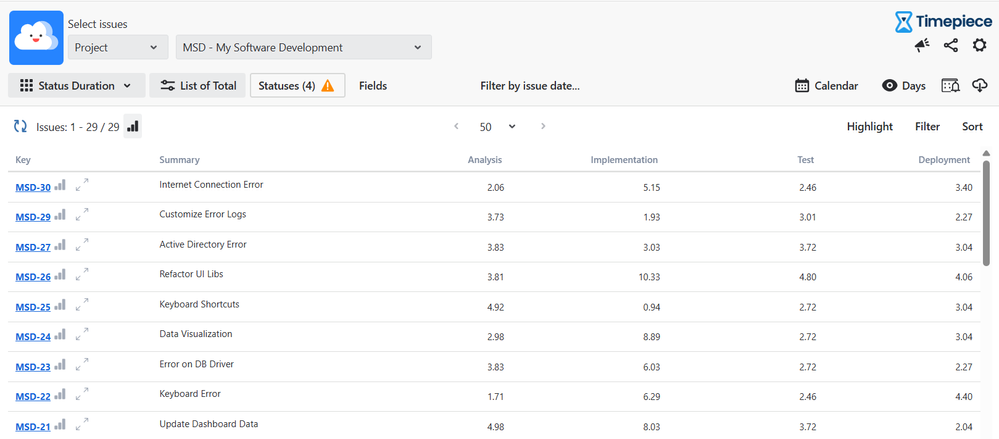Click the cloud app logo icon

(36, 38)
